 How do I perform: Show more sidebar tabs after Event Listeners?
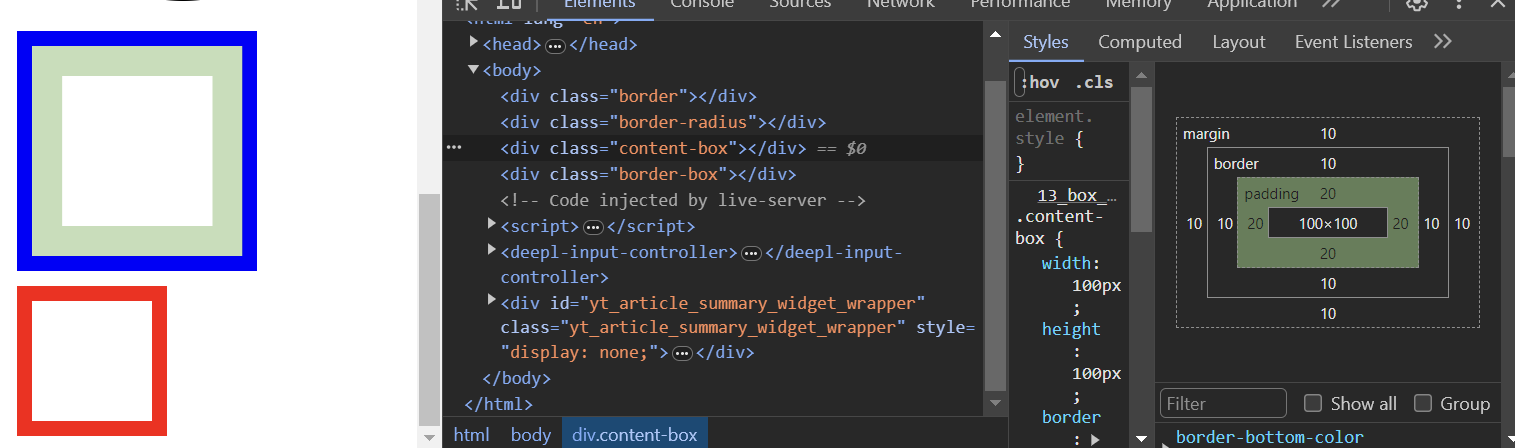click(x=1442, y=42)
